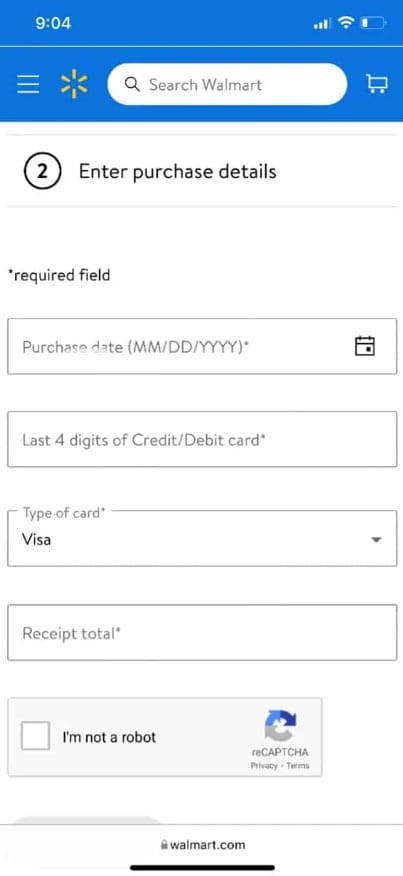Select the Visa card type field

coord(202,538)
